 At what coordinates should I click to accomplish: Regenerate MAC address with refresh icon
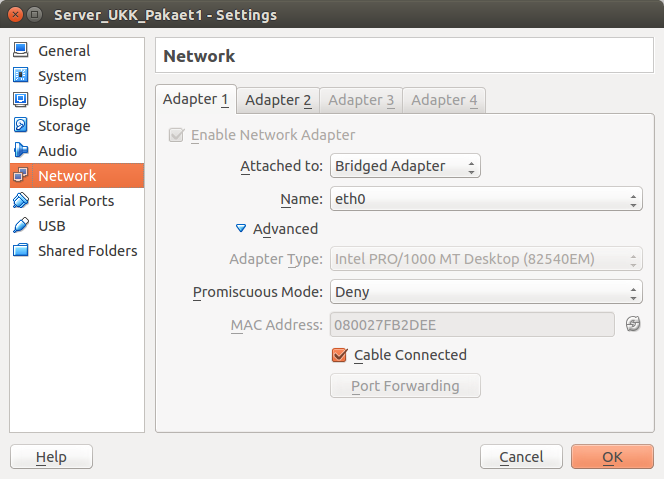tap(632, 324)
